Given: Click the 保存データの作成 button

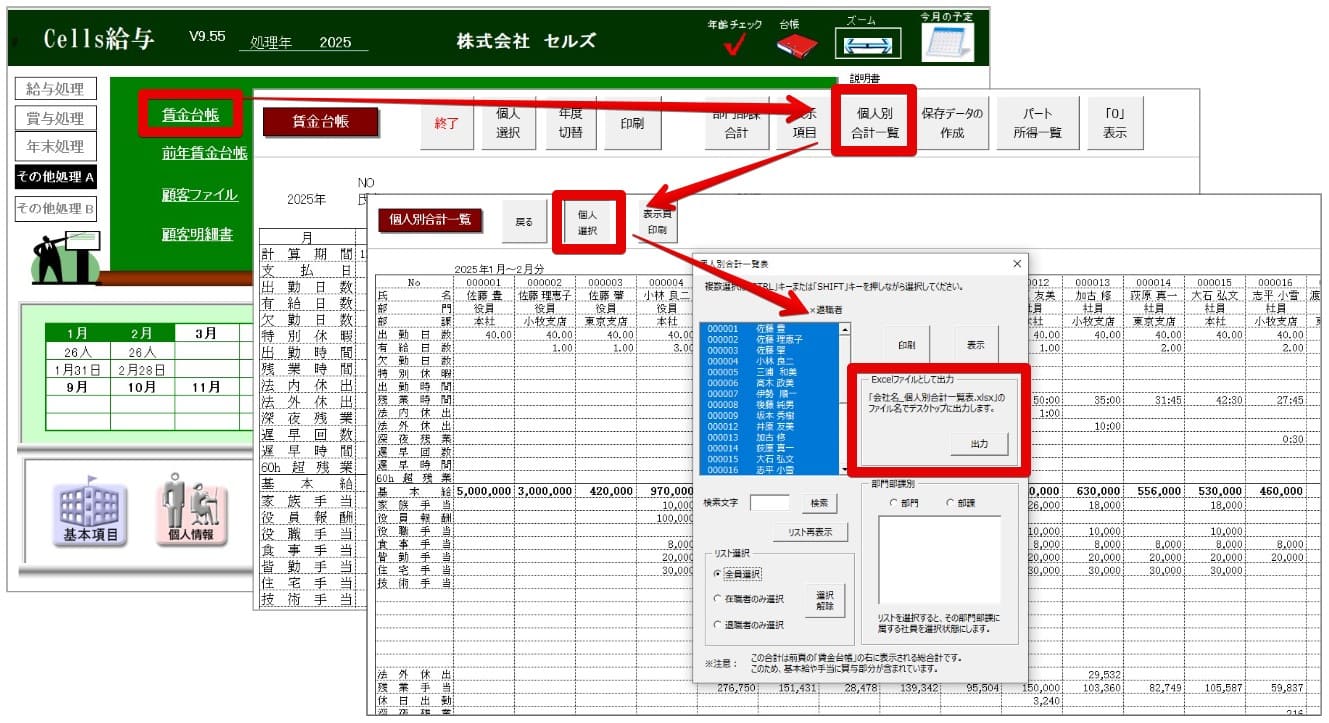Looking at the screenshot, I should point(952,123).
